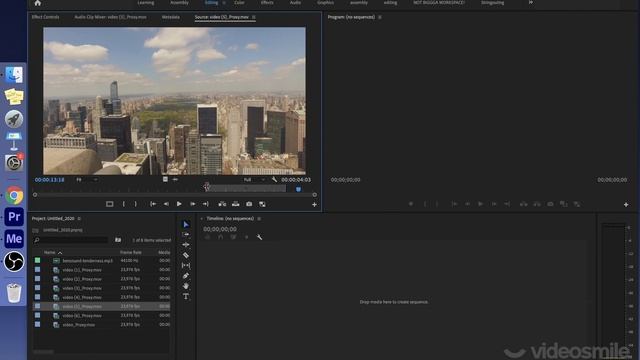Image resolution: width=640 pixels, height=360 pixels.
Task: Open the Learning workspace
Action: tap(146, 2)
